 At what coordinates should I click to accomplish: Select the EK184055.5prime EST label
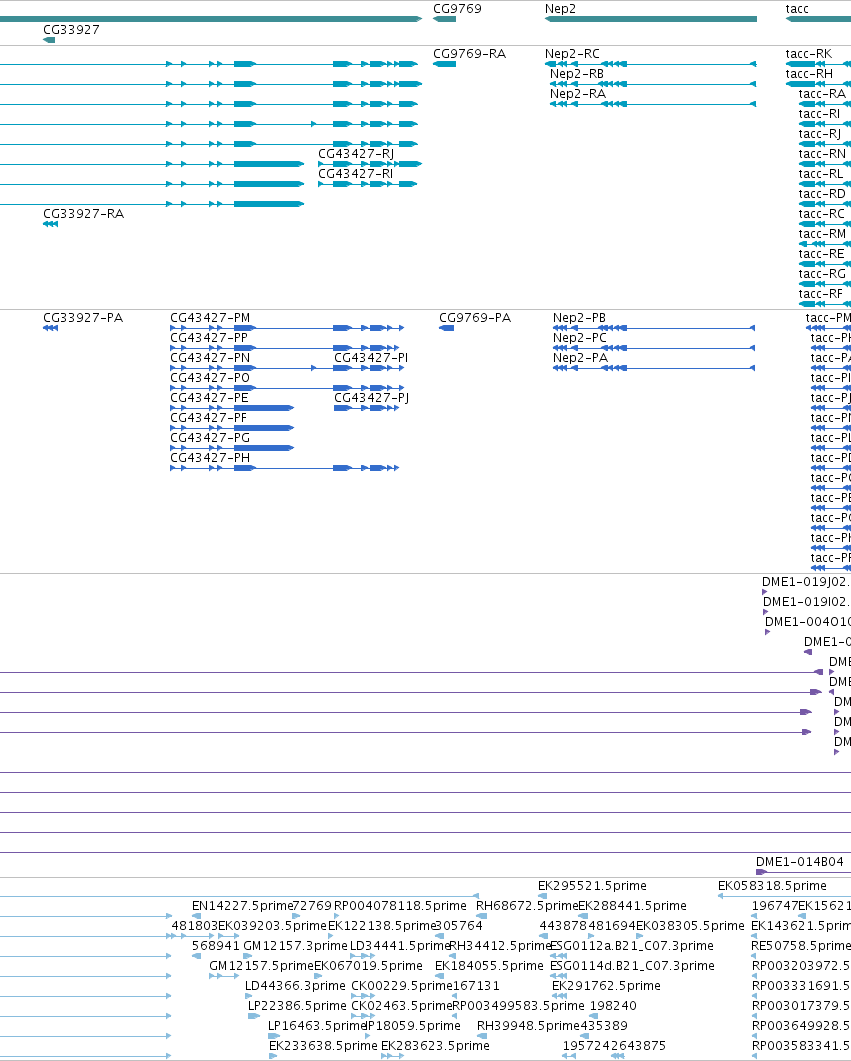(489, 966)
